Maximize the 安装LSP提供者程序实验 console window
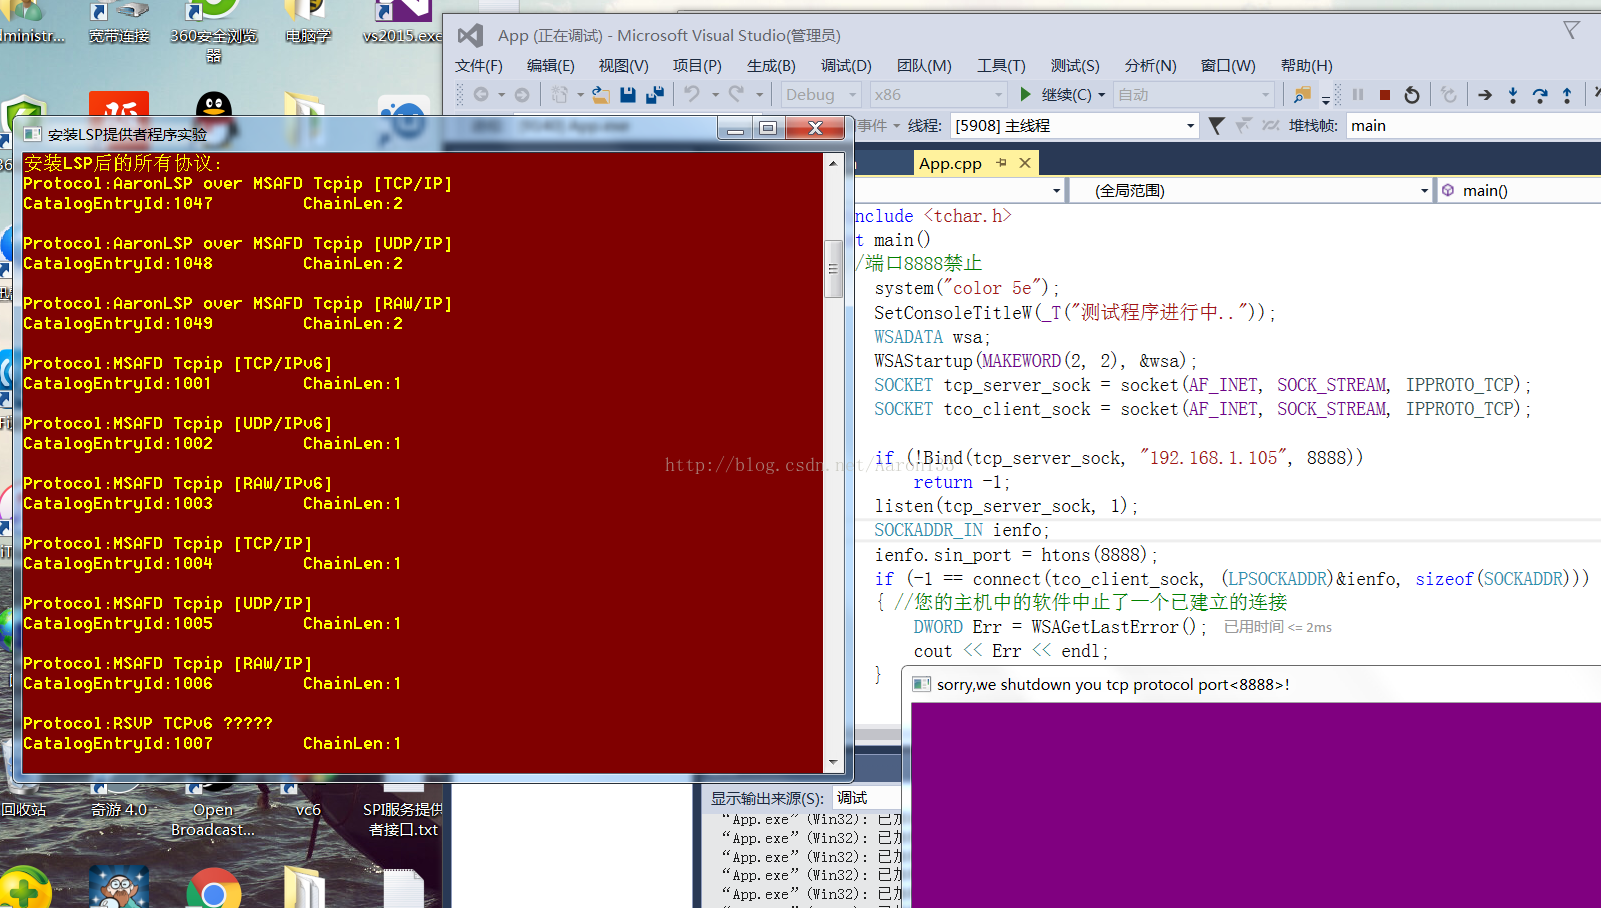1601x908 pixels. tap(767, 128)
